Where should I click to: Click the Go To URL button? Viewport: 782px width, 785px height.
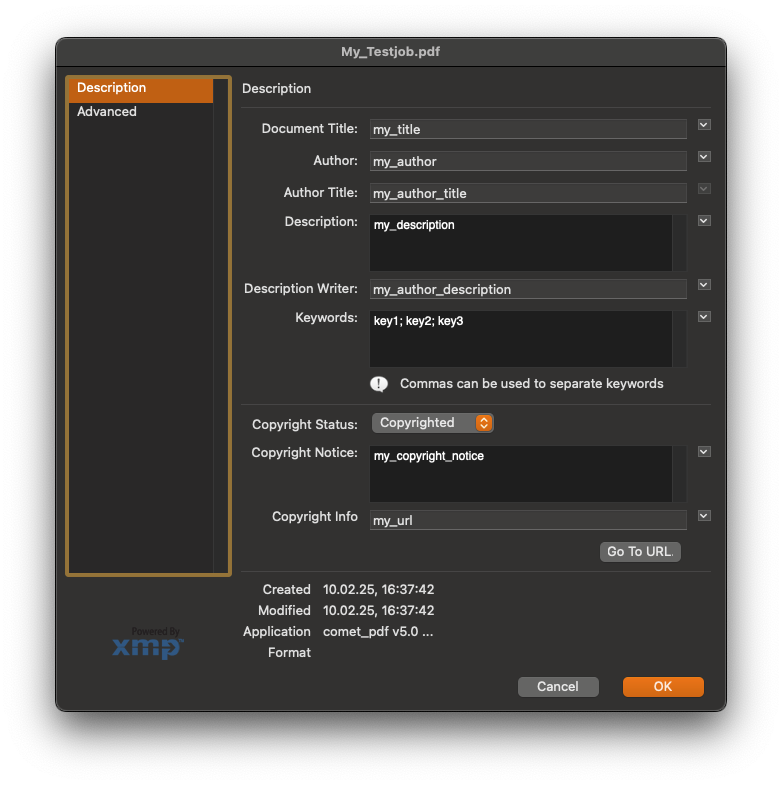[x=640, y=552]
